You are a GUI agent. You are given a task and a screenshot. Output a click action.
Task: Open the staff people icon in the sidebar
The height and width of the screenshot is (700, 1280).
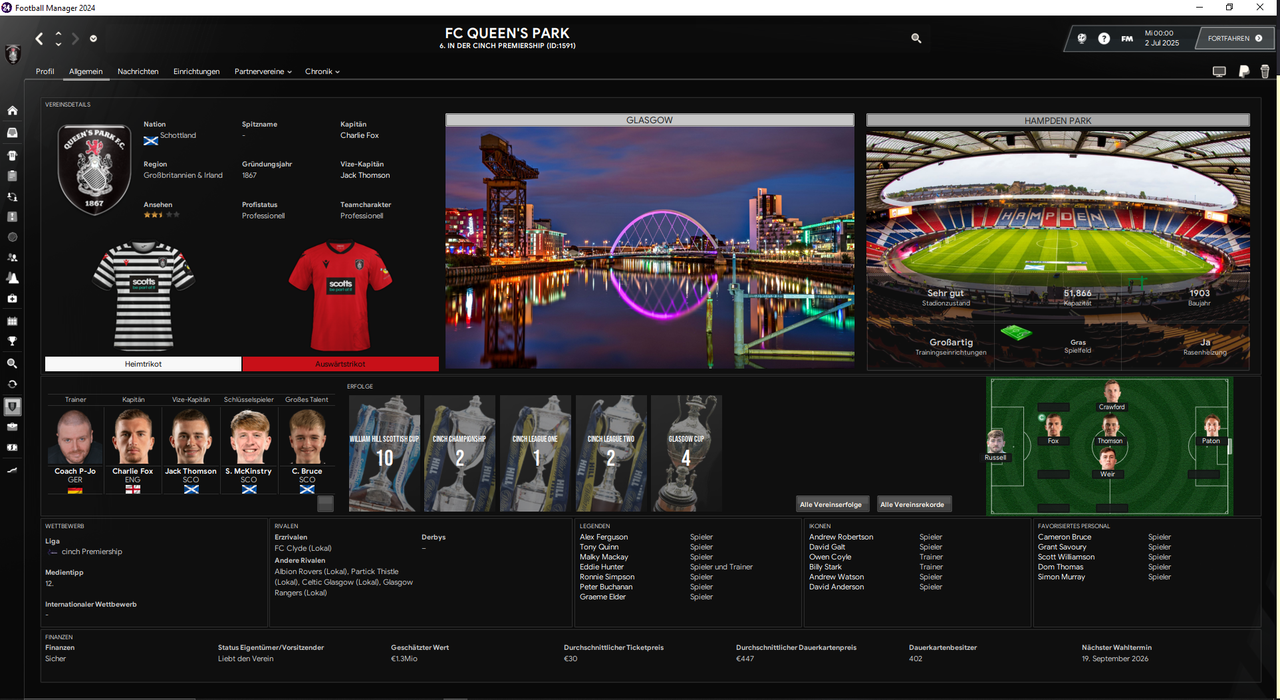pos(12,258)
